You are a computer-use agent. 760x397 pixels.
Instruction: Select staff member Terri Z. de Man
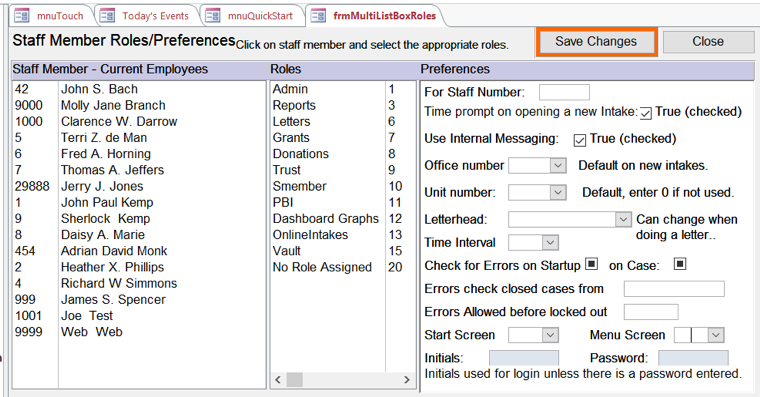(139, 138)
